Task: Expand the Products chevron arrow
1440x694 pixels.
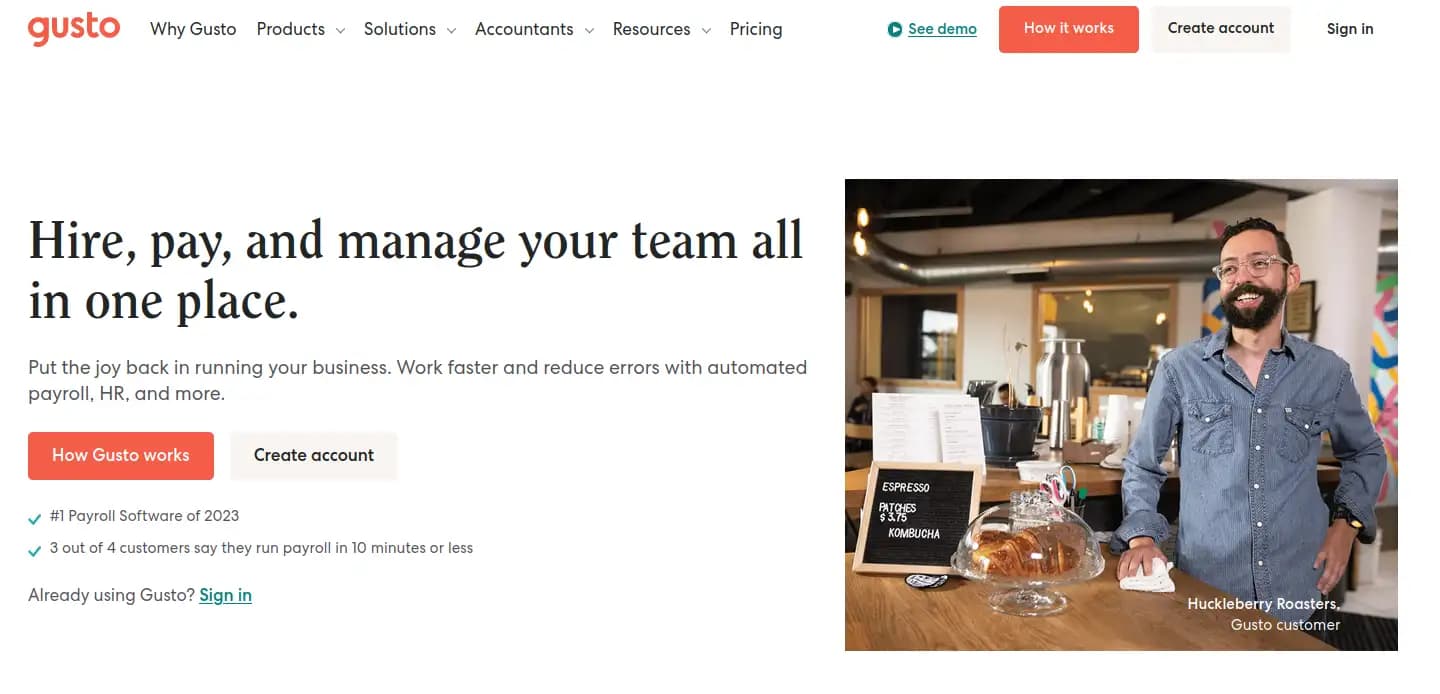Action: pyautogui.click(x=340, y=30)
